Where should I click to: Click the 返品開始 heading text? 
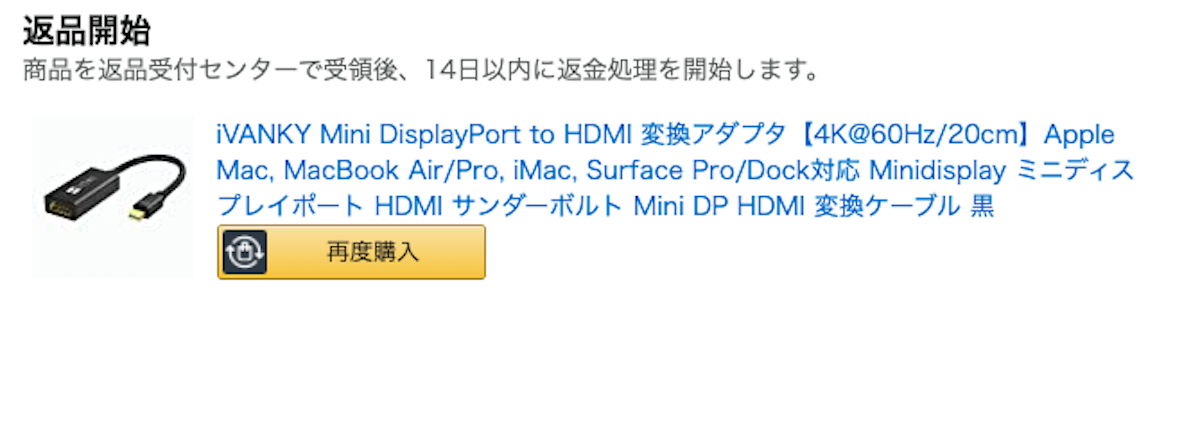(86, 31)
